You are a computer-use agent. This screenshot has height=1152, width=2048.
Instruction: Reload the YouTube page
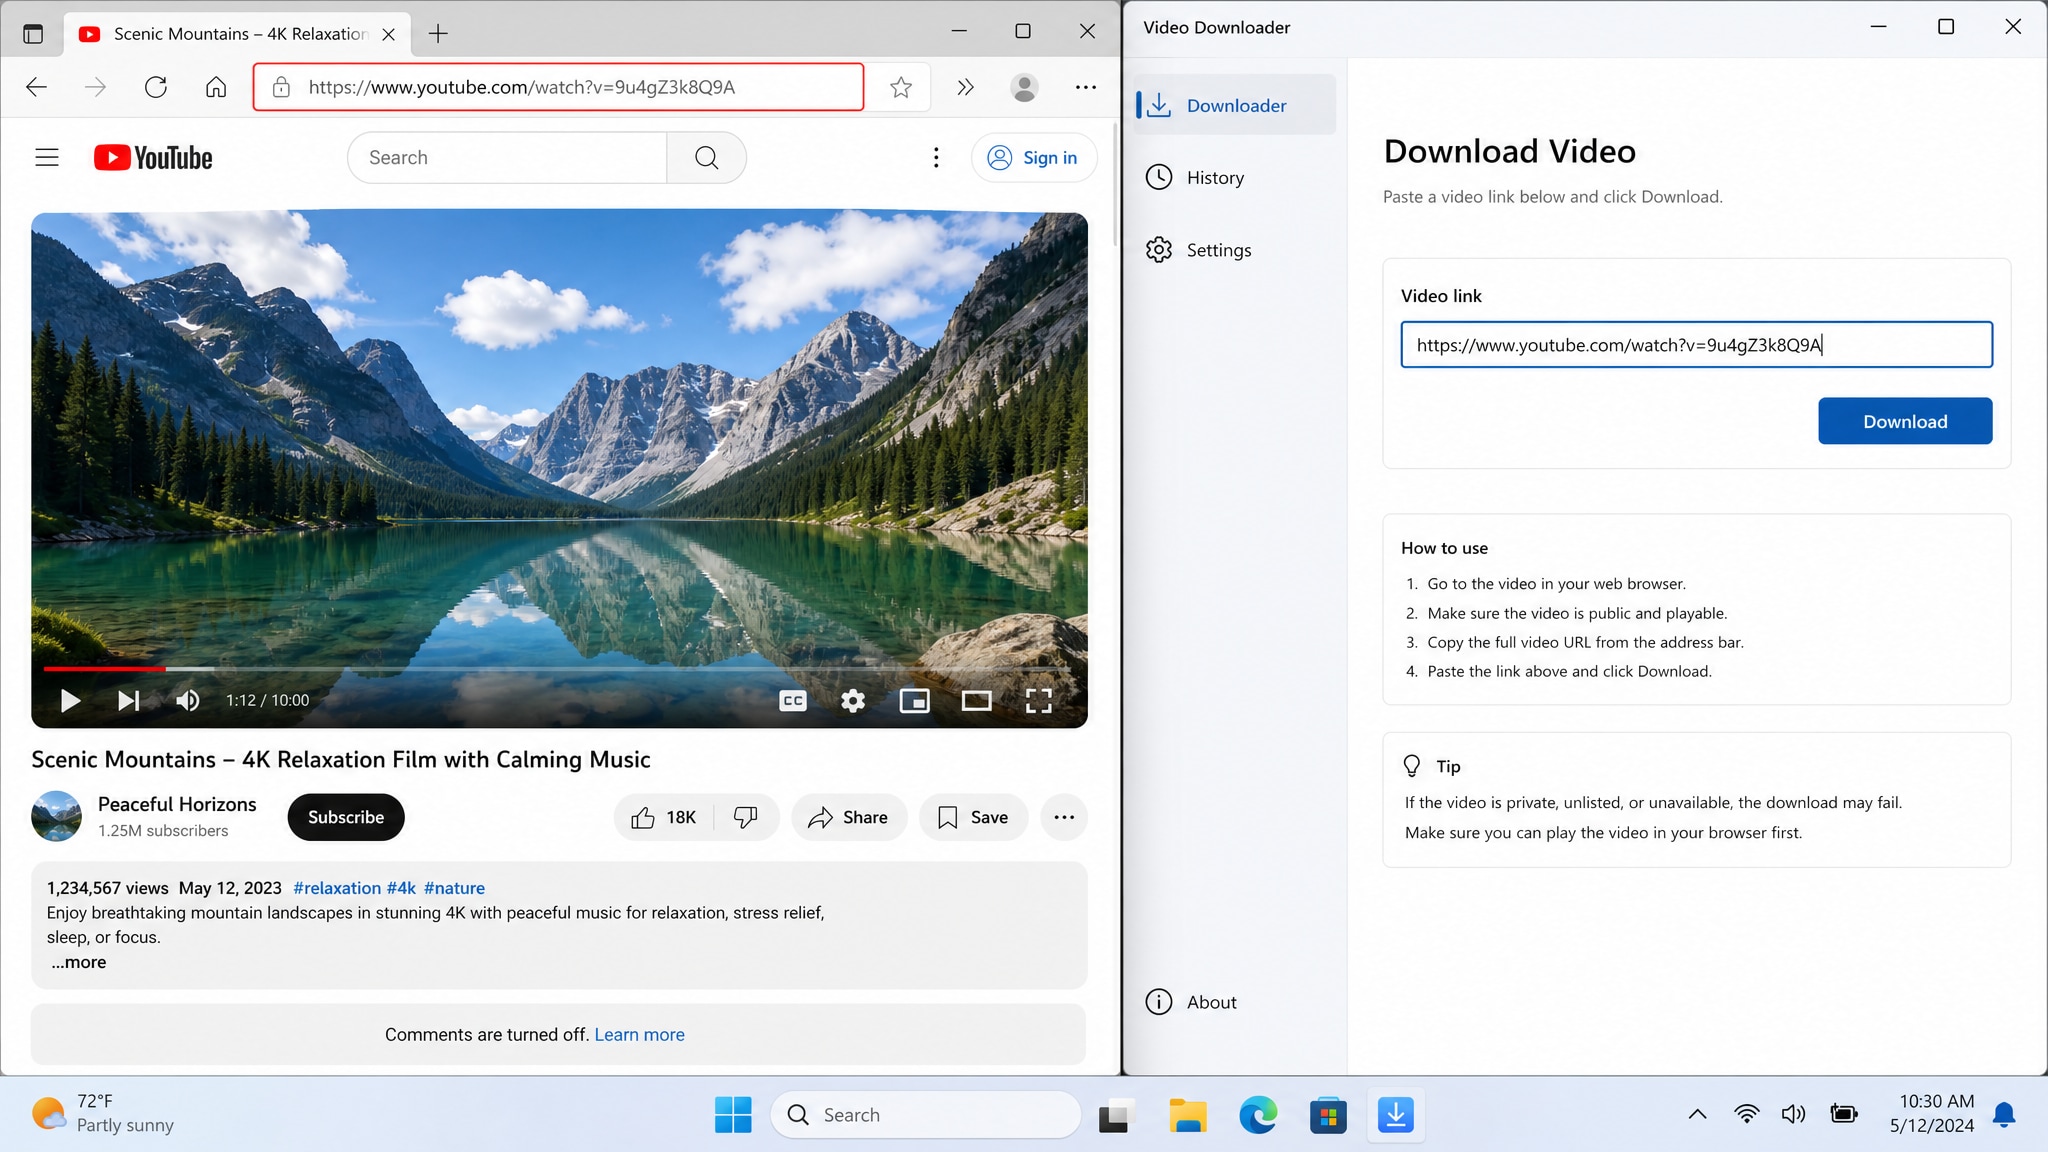[x=156, y=87]
